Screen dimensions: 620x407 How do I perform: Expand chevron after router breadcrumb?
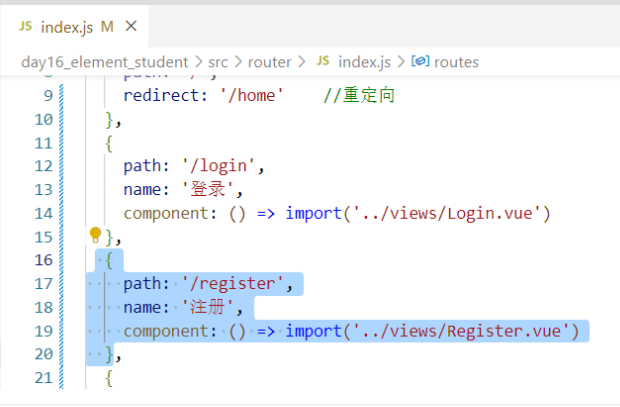click(x=302, y=62)
